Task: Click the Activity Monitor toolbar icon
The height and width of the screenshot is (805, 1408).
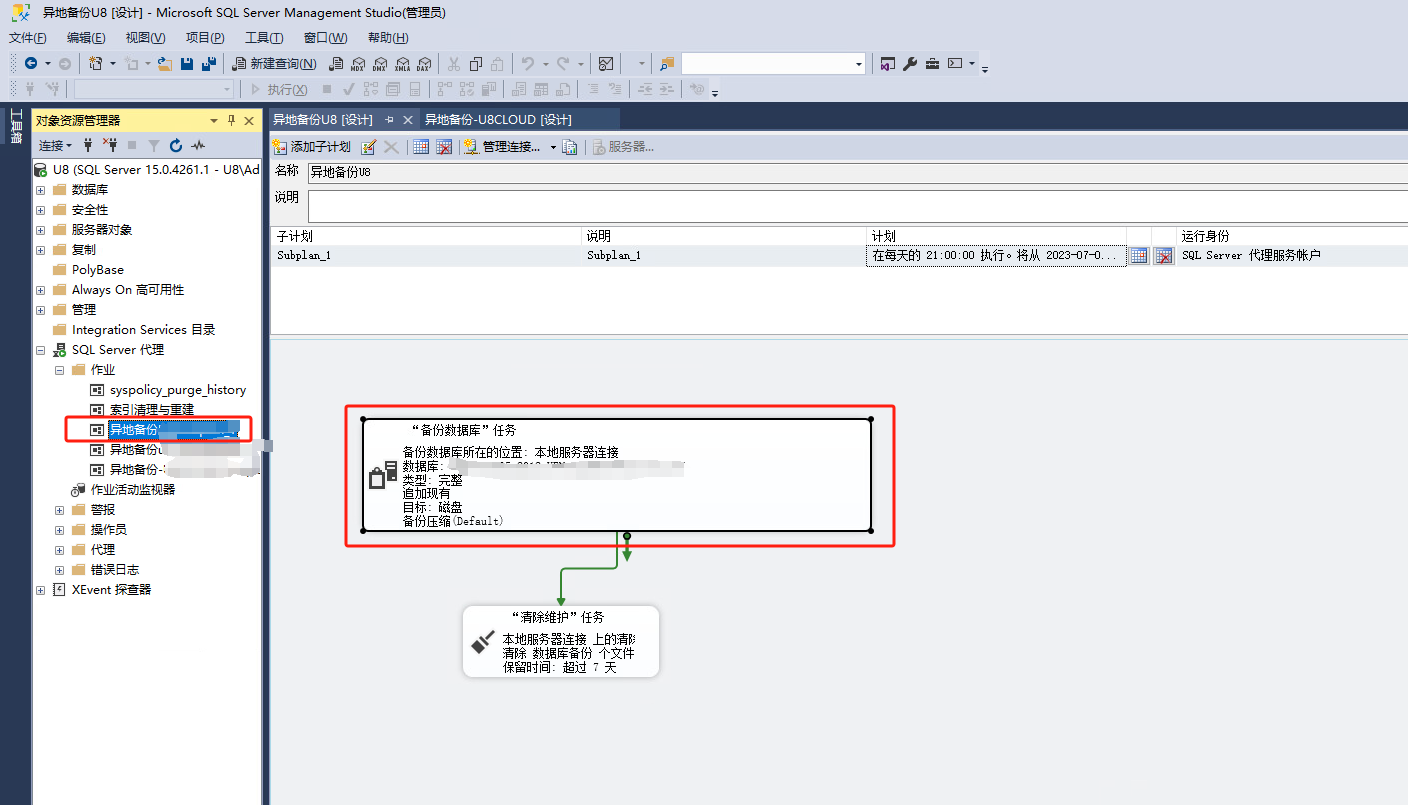Action: point(606,64)
